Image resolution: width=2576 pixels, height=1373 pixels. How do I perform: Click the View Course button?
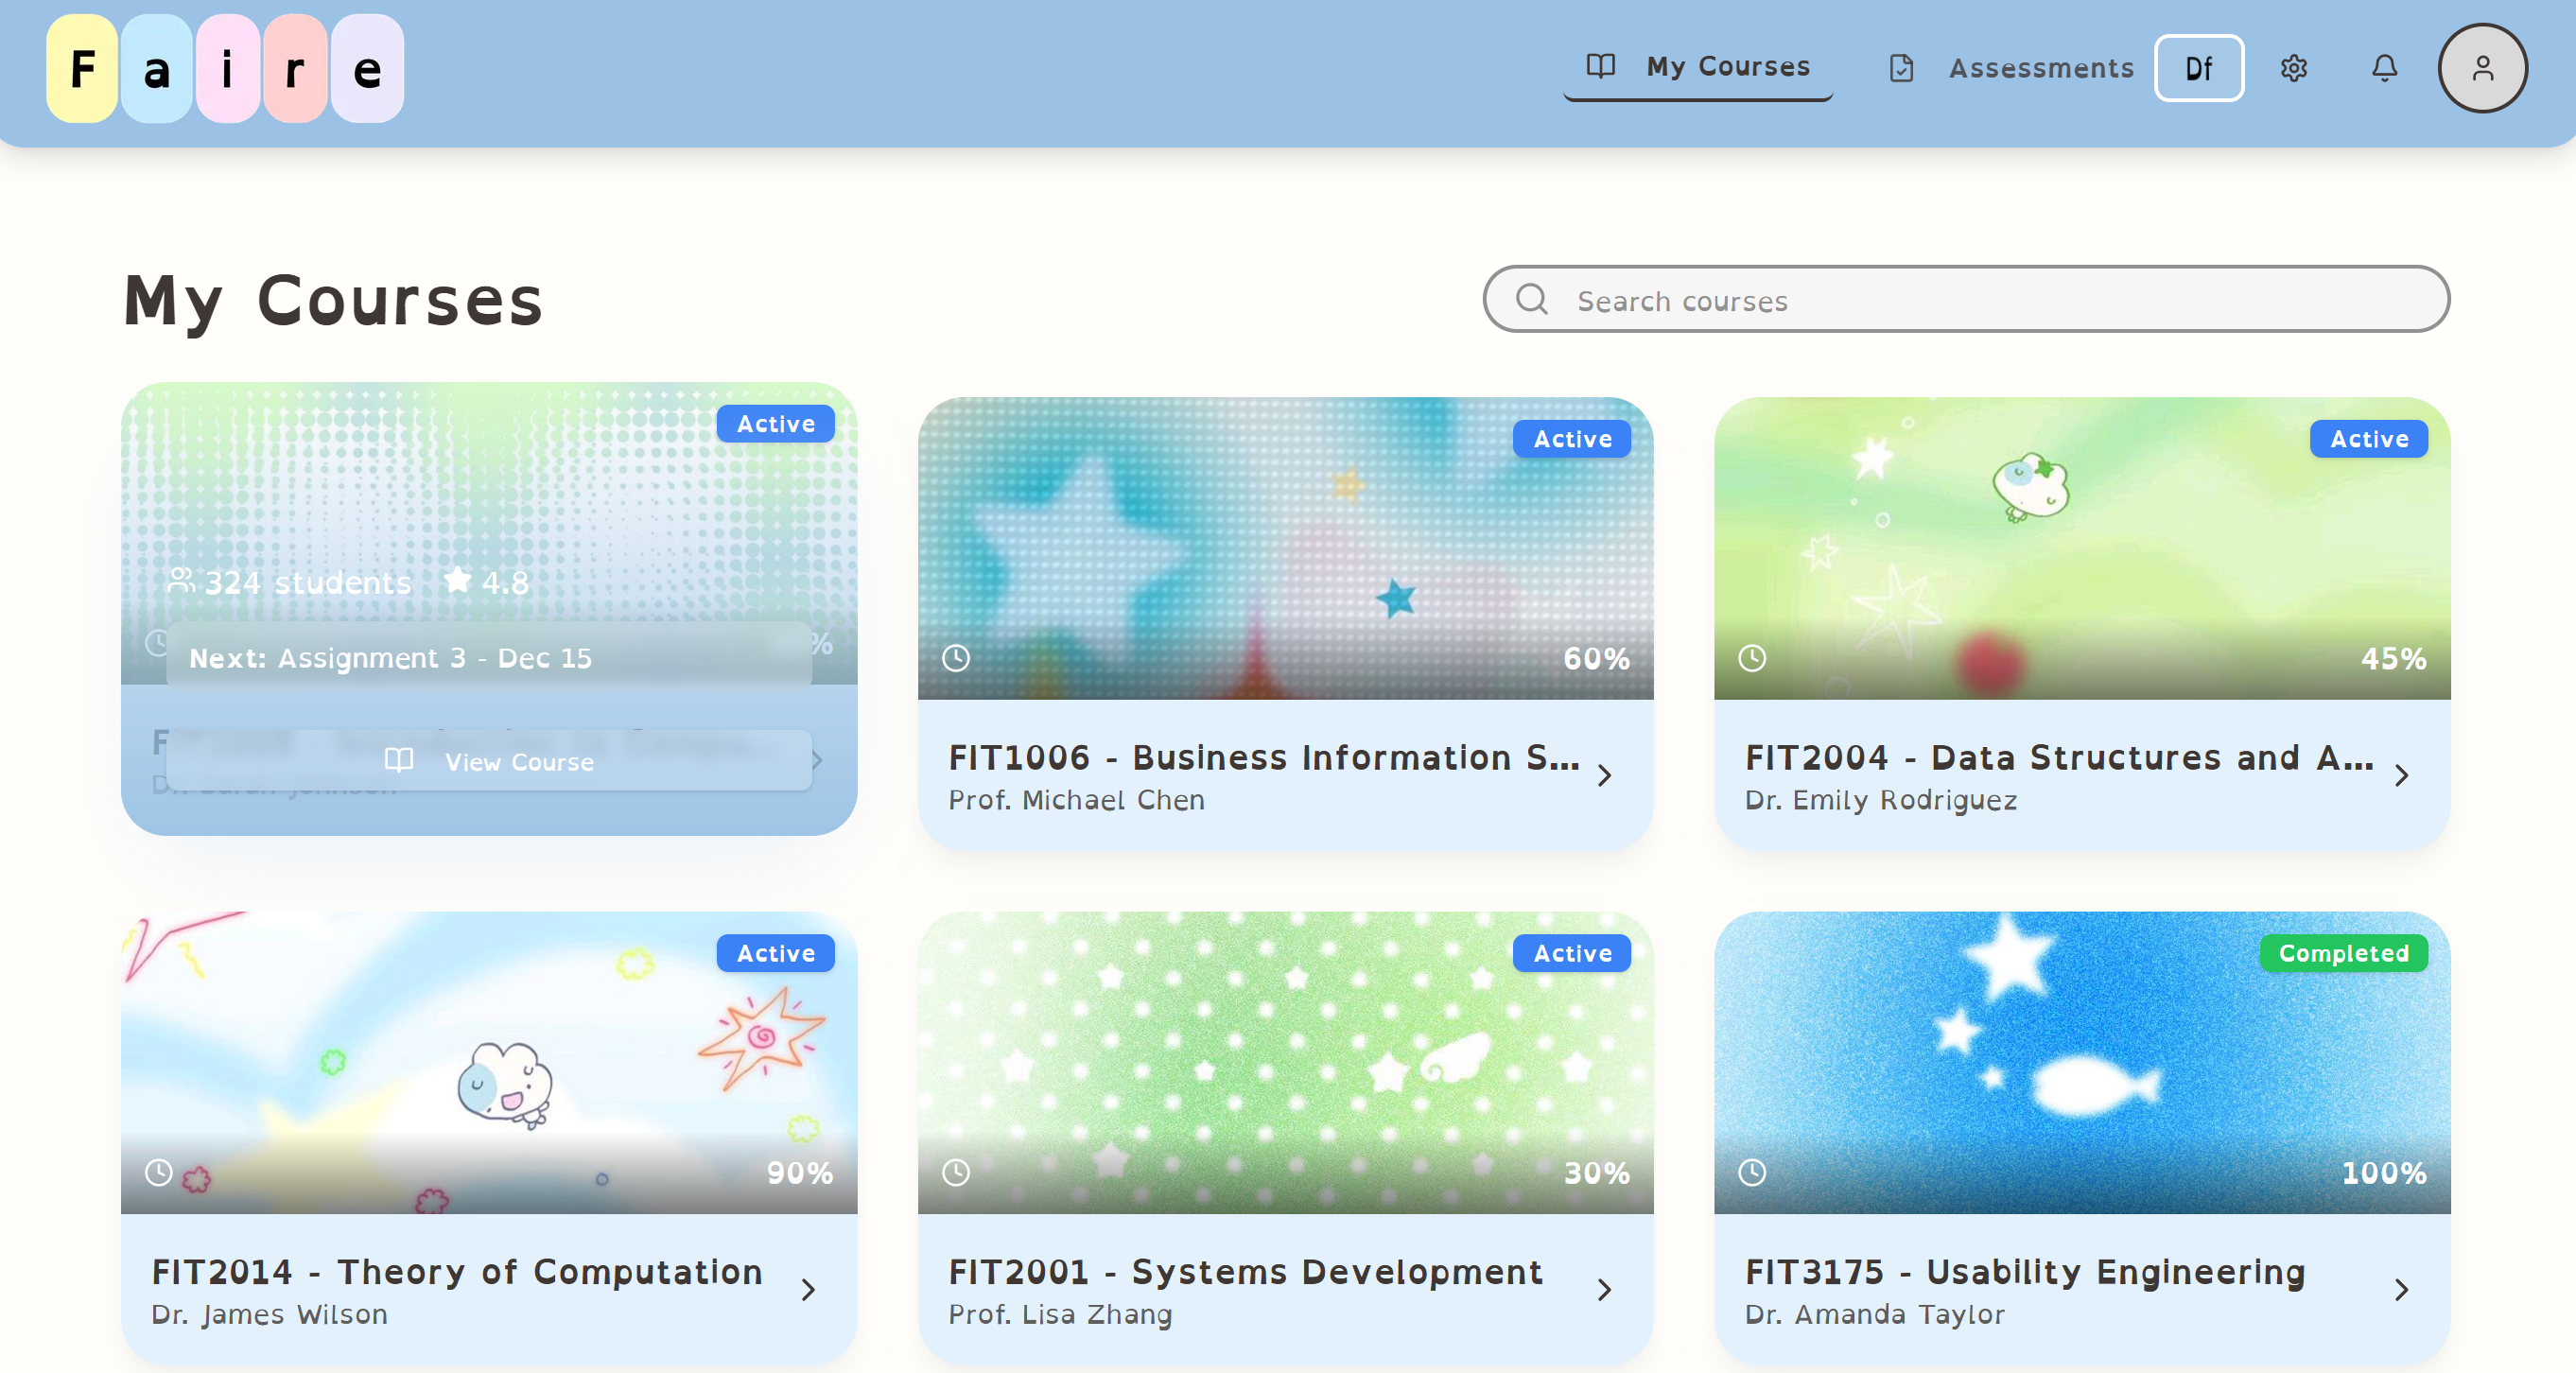tap(489, 762)
